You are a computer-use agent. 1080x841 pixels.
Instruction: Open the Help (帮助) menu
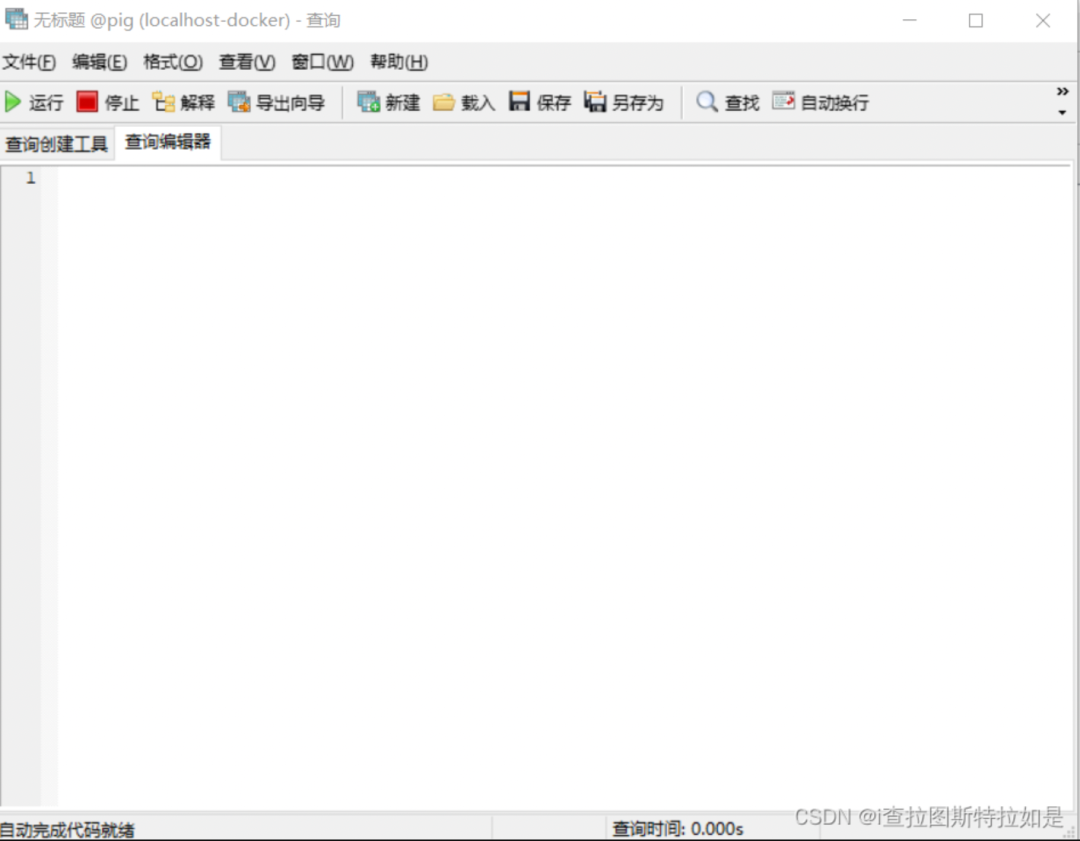click(x=398, y=62)
